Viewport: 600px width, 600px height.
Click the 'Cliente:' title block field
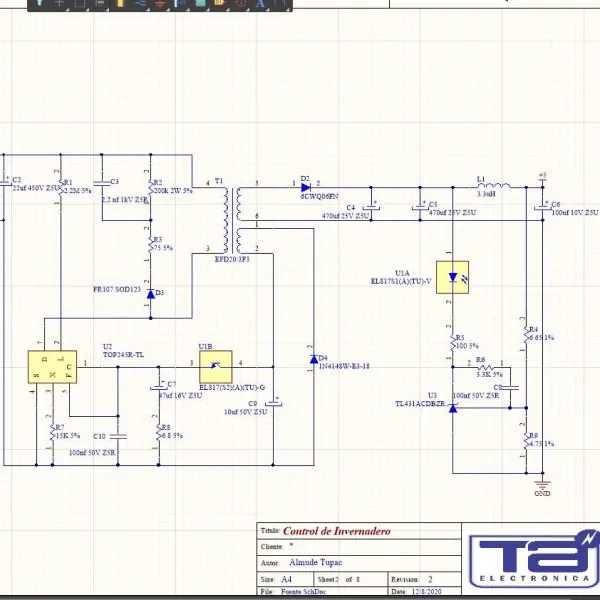coord(359,546)
